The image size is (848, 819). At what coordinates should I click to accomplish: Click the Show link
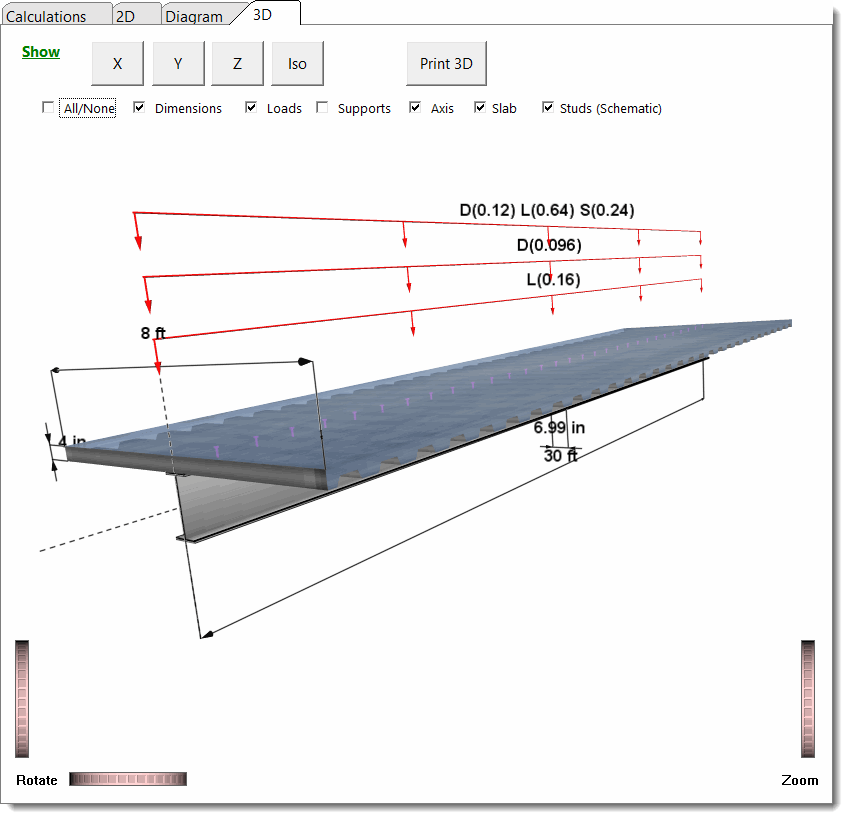click(x=40, y=51)
